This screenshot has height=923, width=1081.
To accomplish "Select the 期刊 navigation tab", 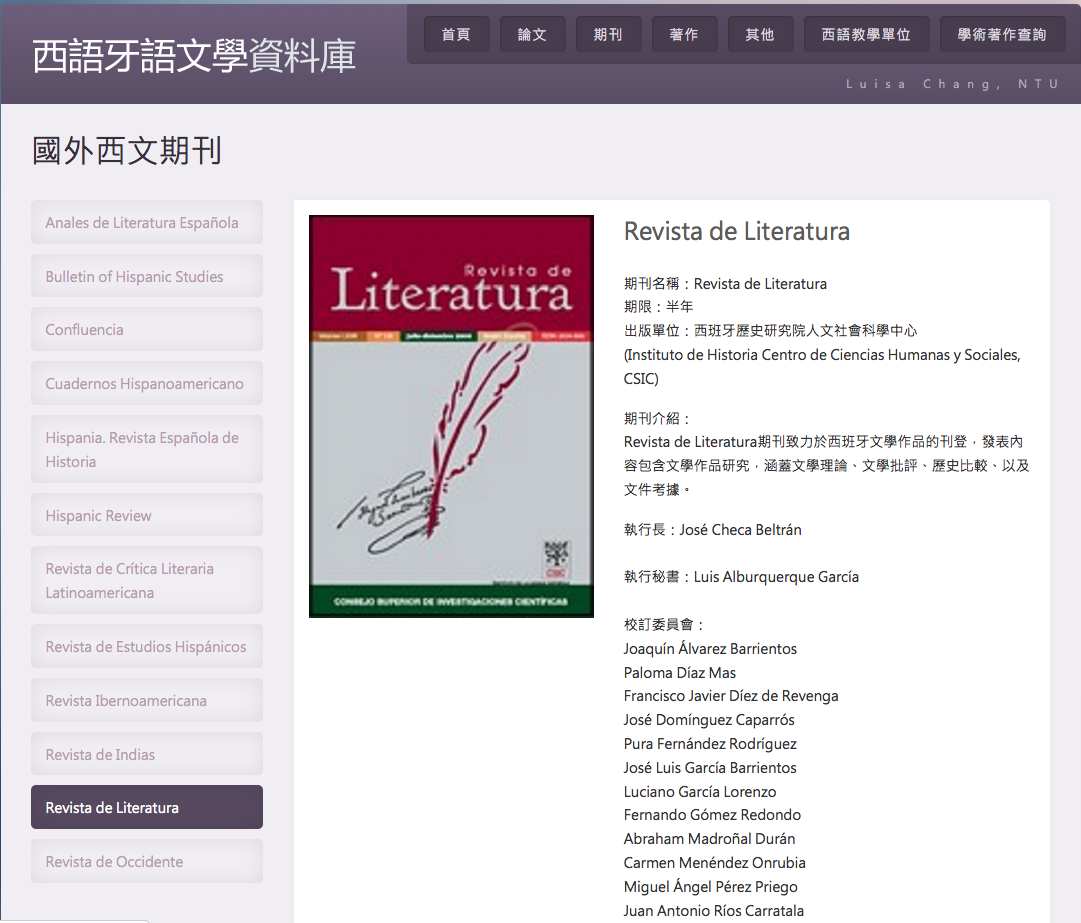I will click(x=608, y=34).
